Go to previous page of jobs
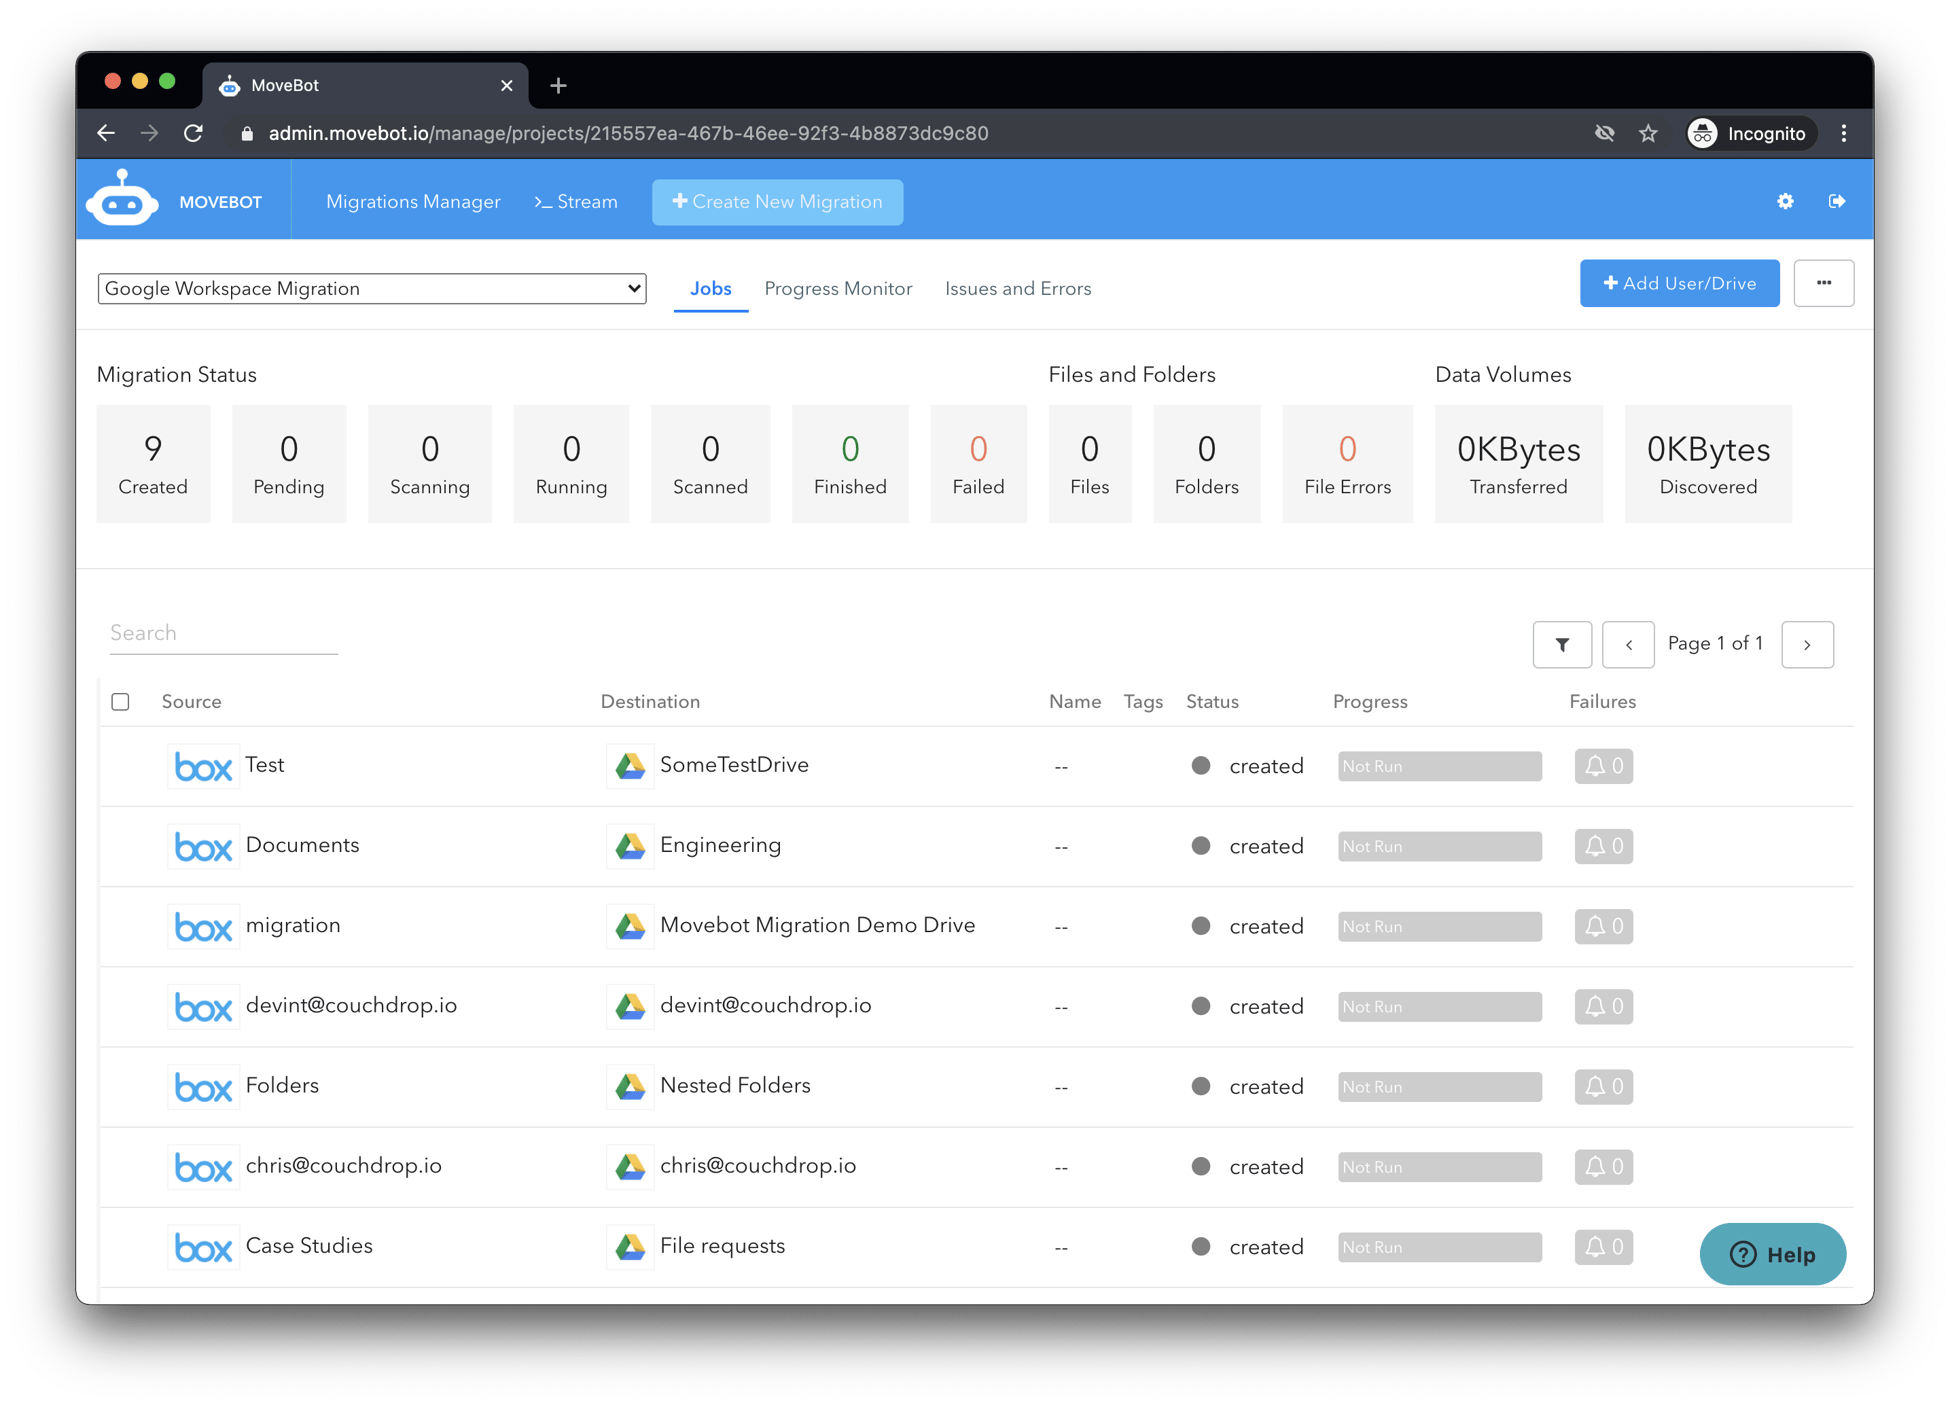Viewport: 1950px width, 1405px height. coord(1628,644)
